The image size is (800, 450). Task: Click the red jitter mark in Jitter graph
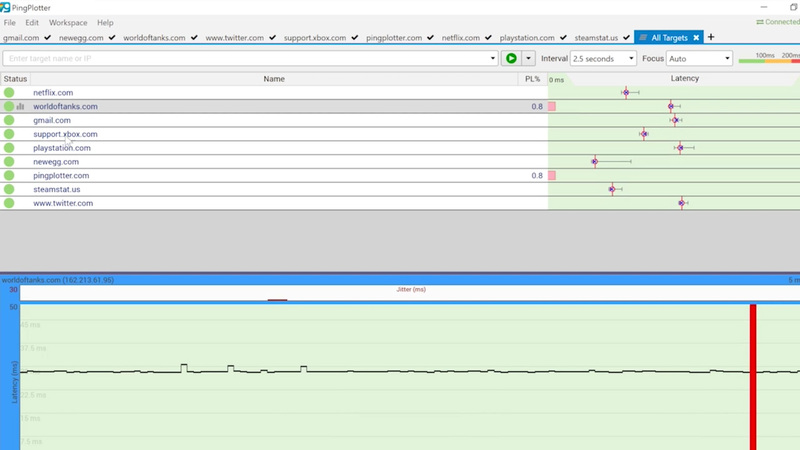pos(278,300)
